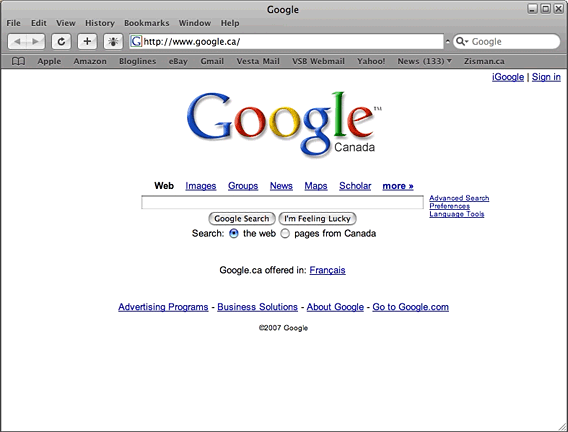Switch to Maps search
The height and width of the screenshot is (432, 568).
(316, 186)
